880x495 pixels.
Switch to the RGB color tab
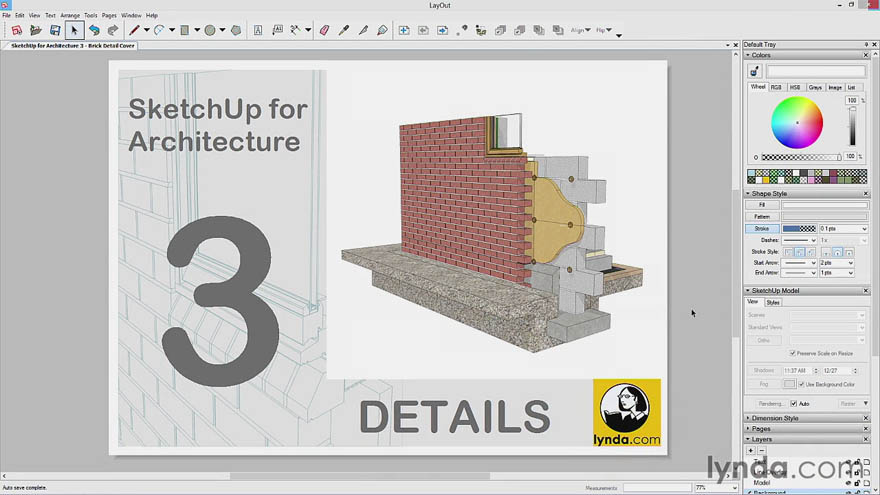click(x=776, y=87)
